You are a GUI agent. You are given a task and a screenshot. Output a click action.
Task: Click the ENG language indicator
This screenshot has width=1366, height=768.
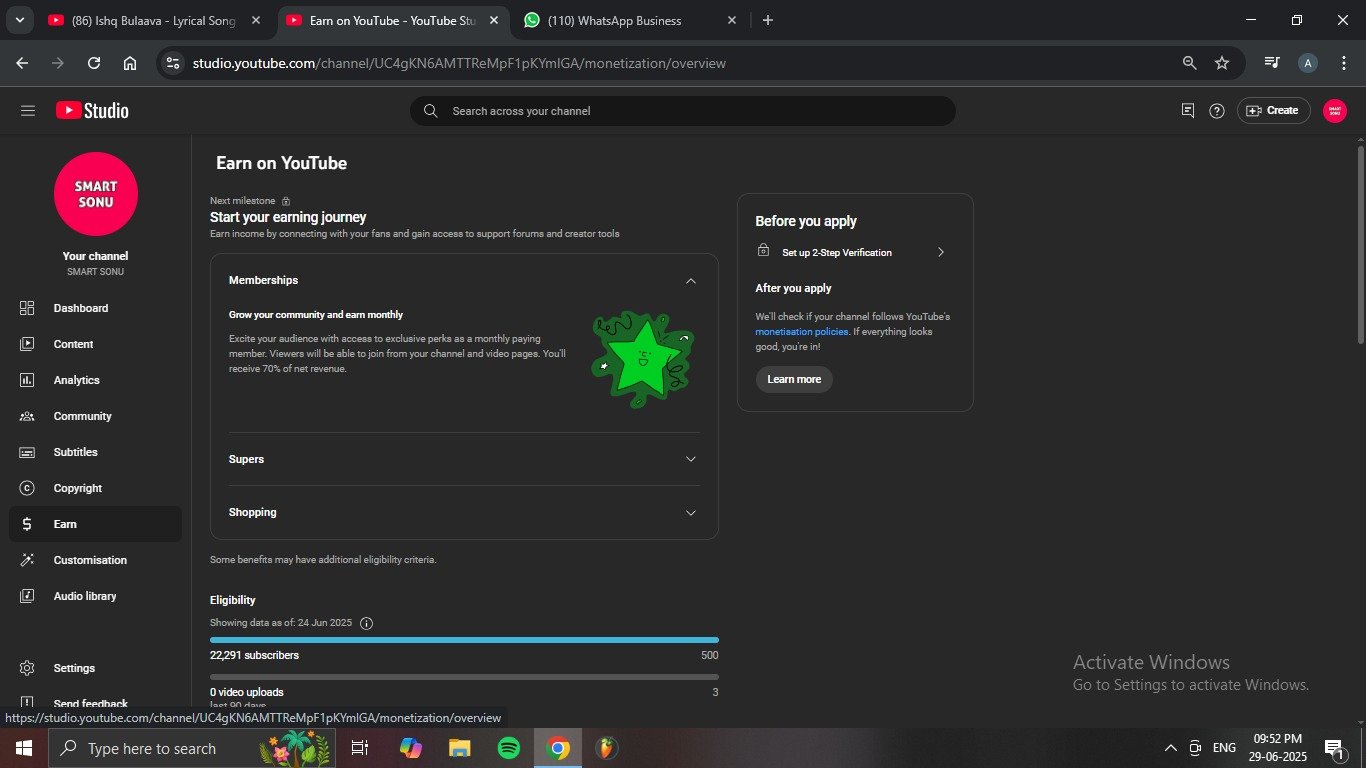[1224, 748]
